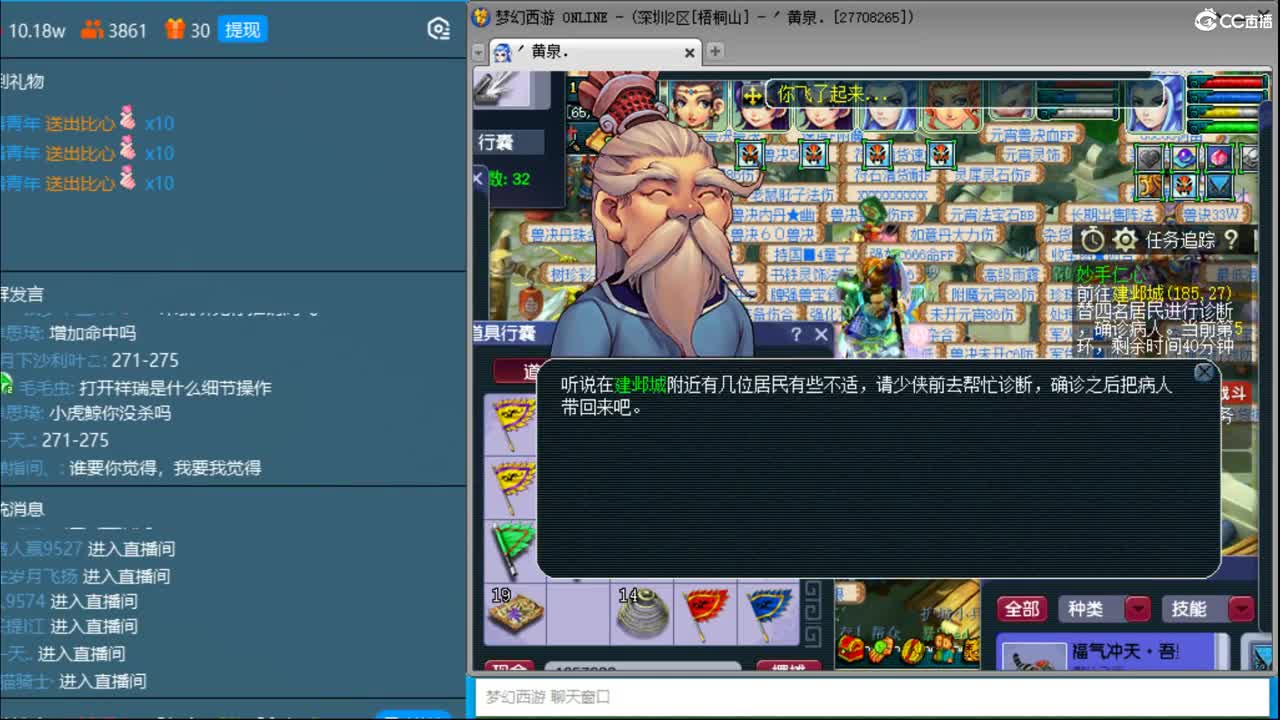Viewport: 1280px width, 720px height.
Task: Close left side panel with X
Action: [x=477, y=179]
